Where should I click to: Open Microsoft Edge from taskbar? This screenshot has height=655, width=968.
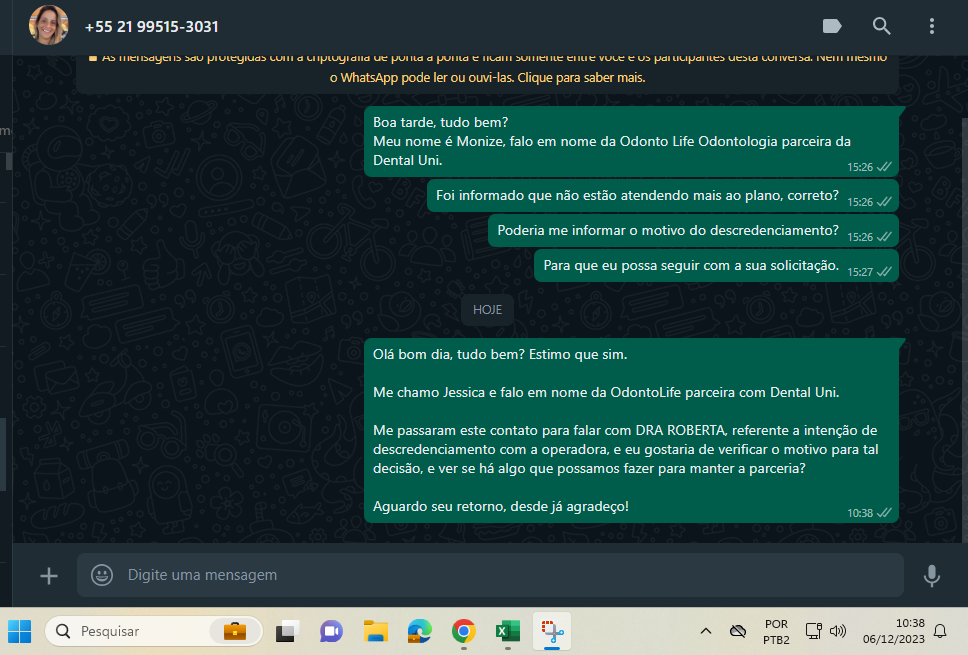coord(420,632)
